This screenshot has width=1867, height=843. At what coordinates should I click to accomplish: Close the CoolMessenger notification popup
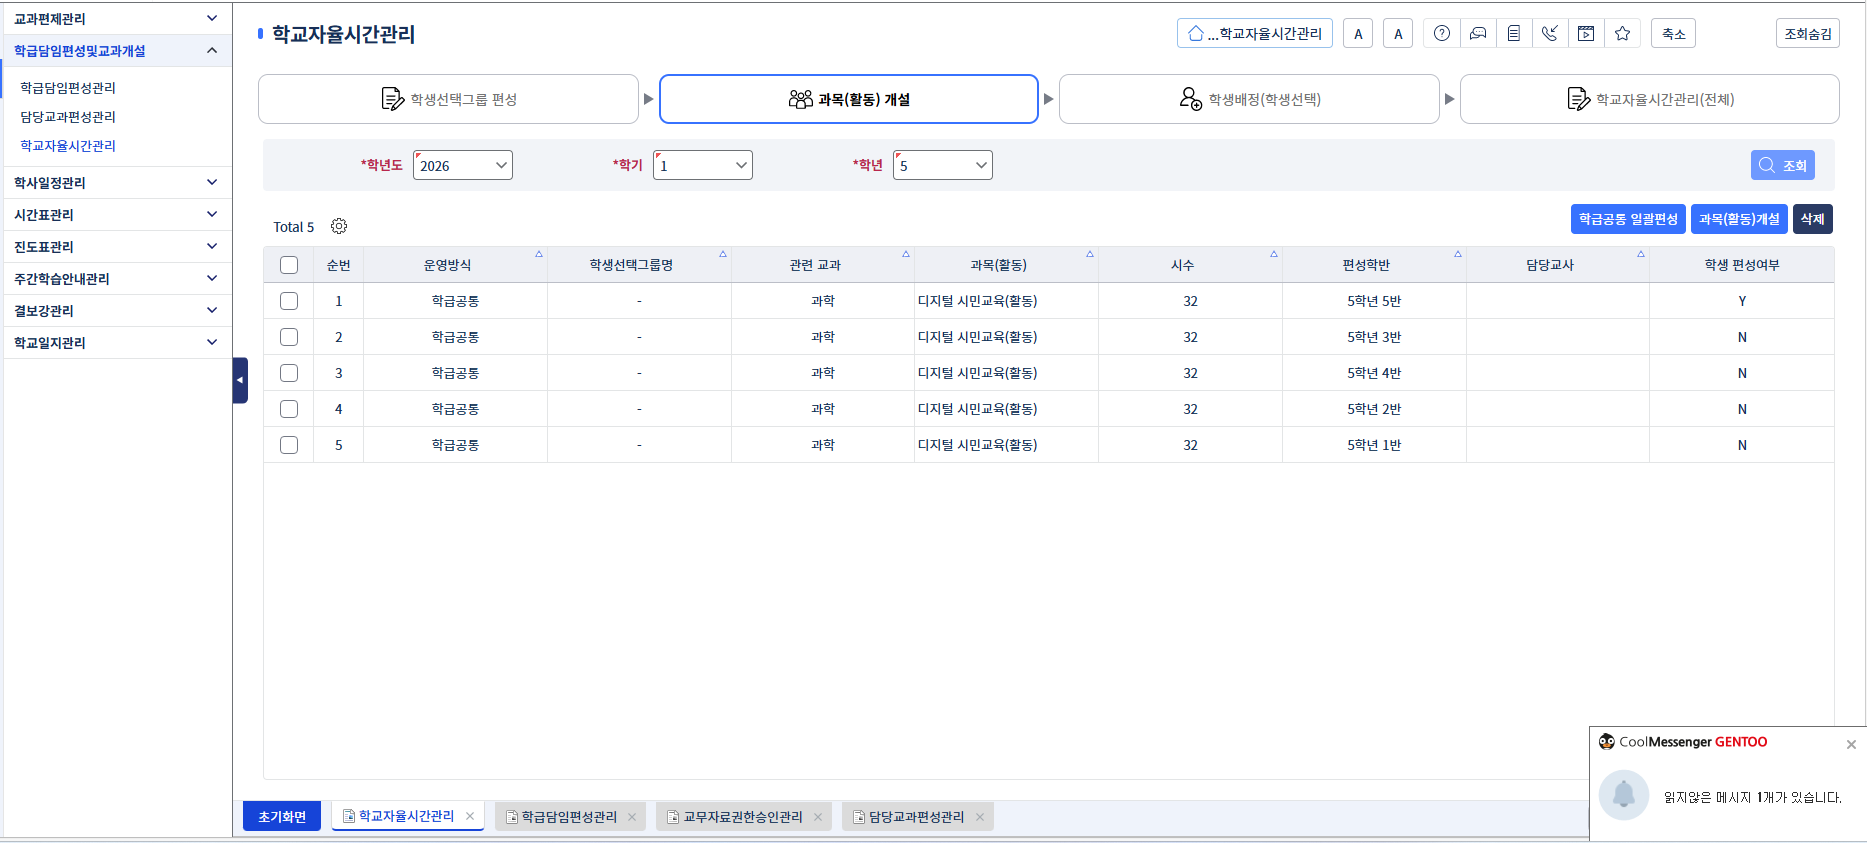click(1851, 744)
